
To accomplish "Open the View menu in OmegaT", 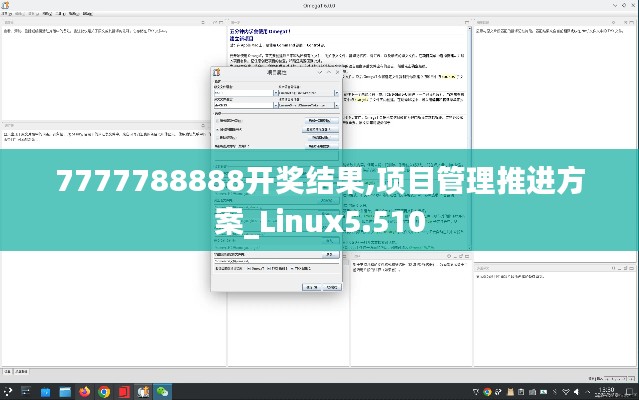I will coord(47,13).
